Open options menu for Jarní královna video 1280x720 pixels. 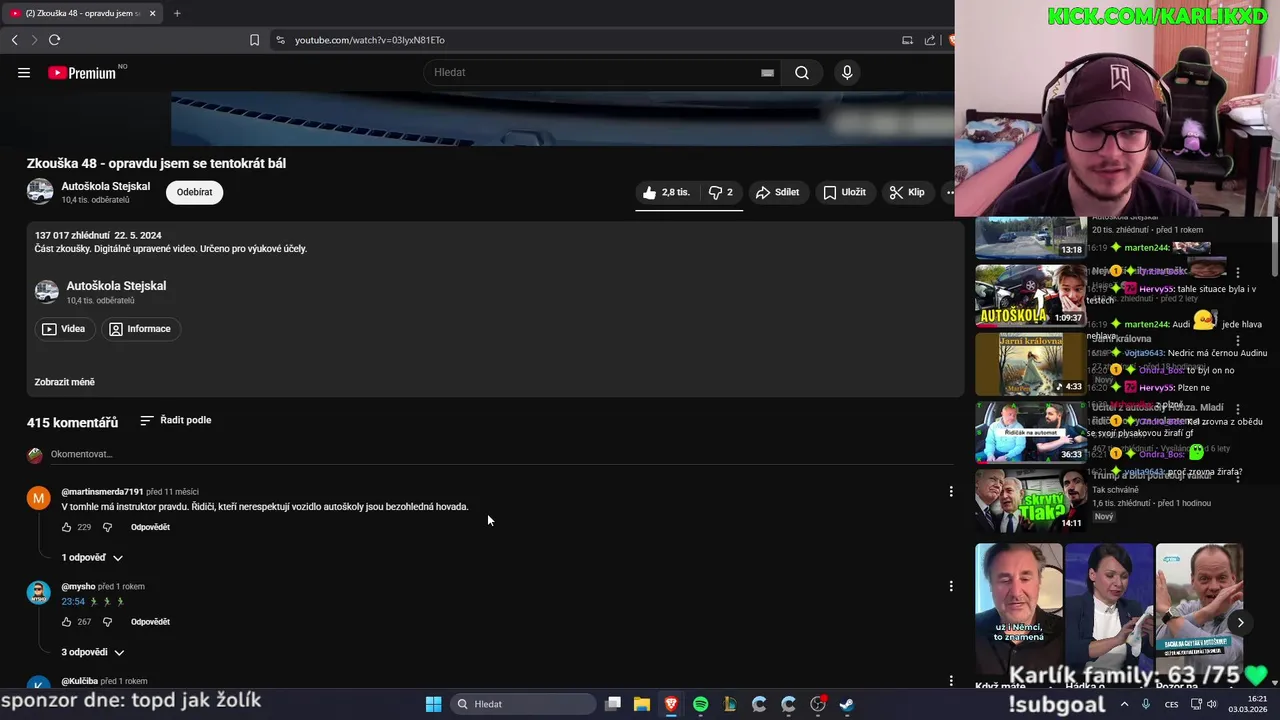tap(1238, 341)
